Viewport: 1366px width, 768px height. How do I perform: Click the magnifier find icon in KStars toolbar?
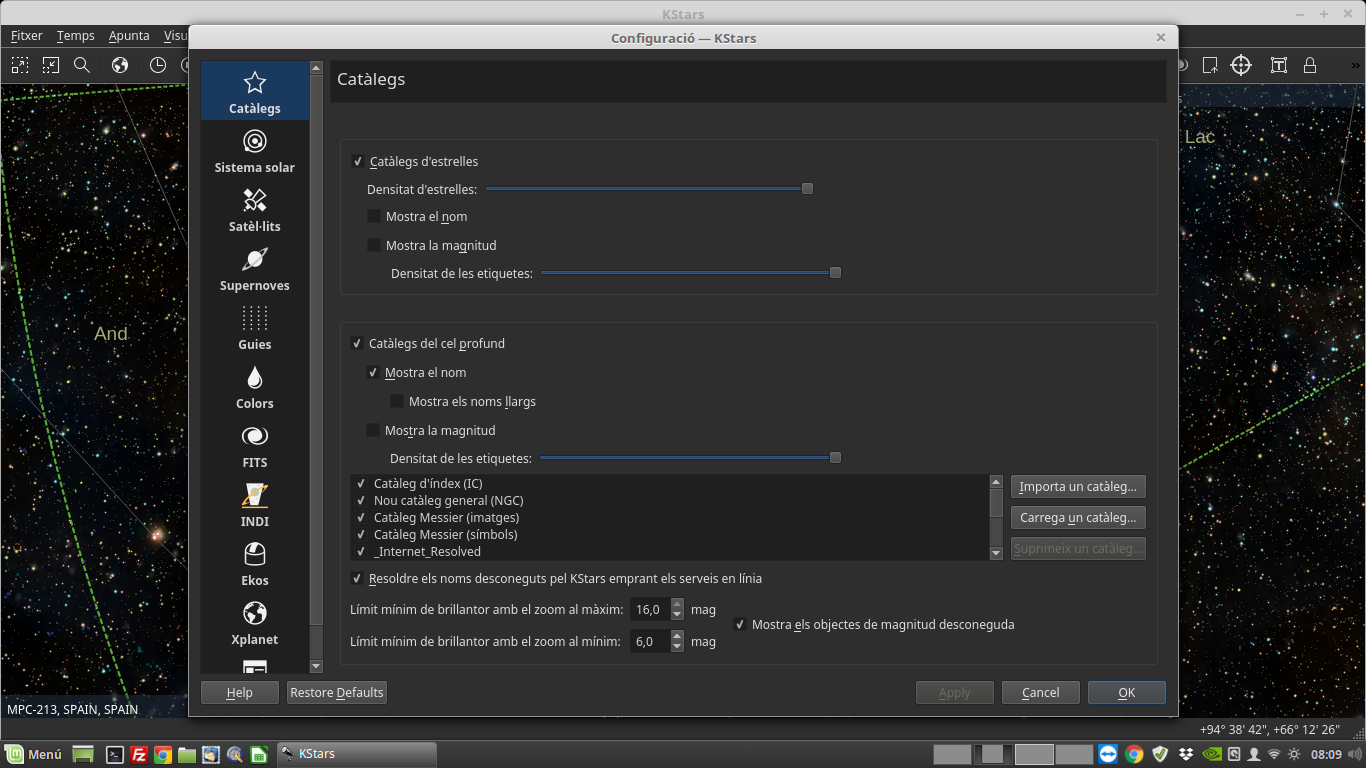click(x=82, y=65)
